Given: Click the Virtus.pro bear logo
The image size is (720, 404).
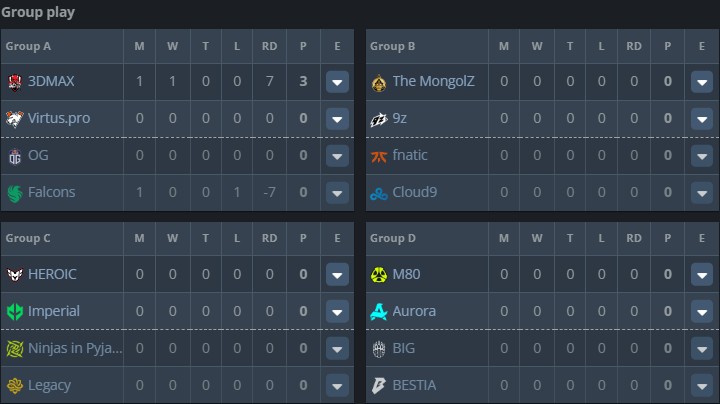Looking at the screenshot, I should click(x=14, y=118).
